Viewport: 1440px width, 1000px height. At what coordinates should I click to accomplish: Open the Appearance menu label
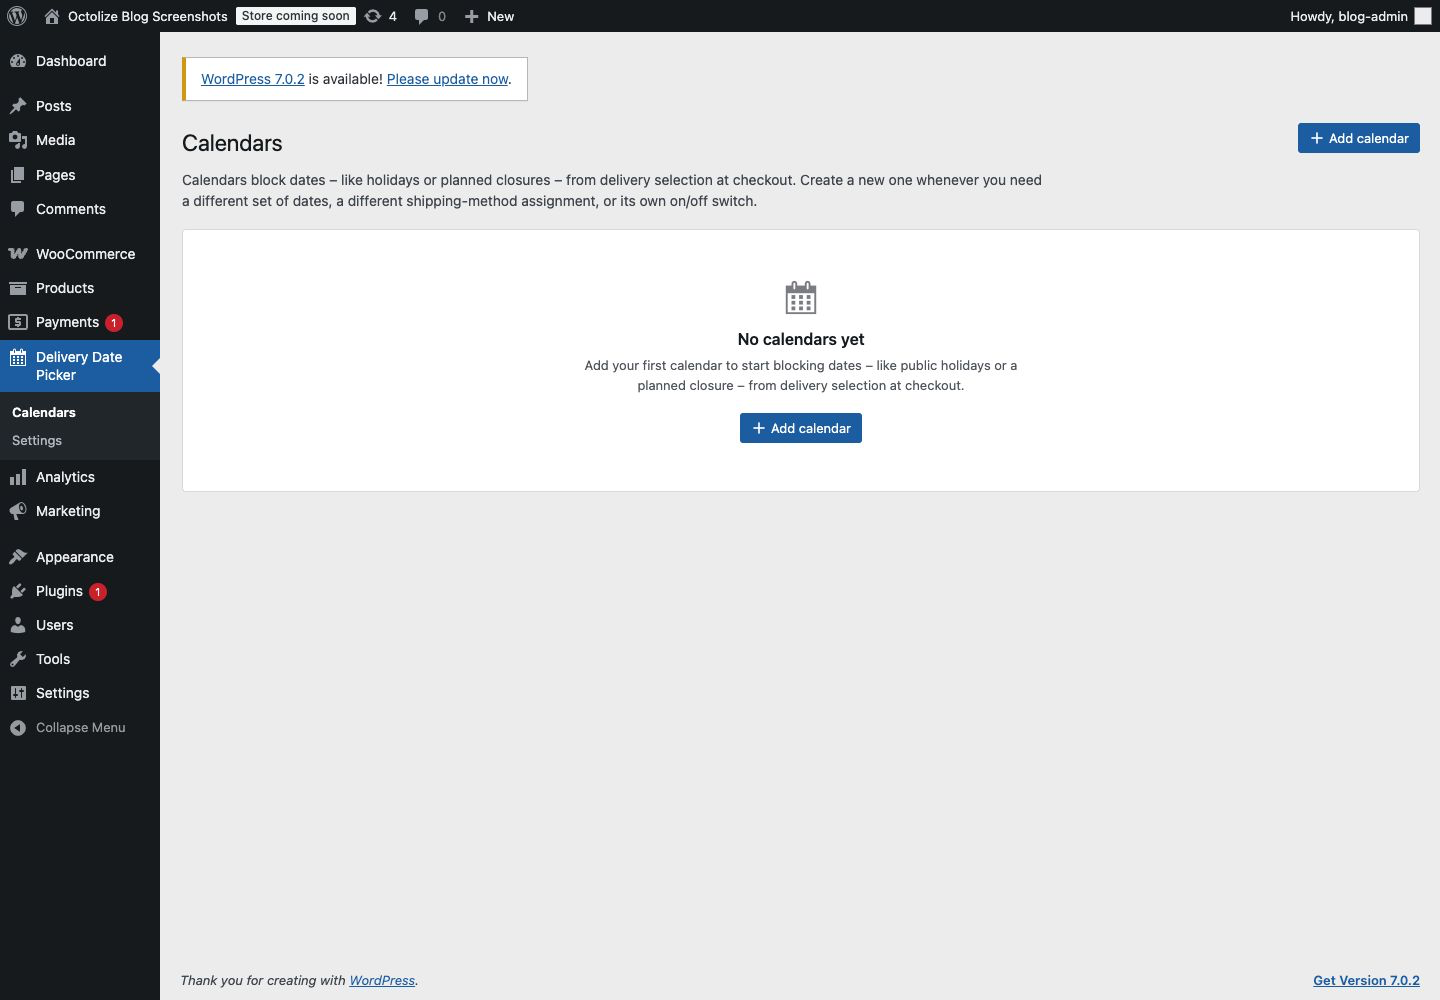[x=75, y=557]
